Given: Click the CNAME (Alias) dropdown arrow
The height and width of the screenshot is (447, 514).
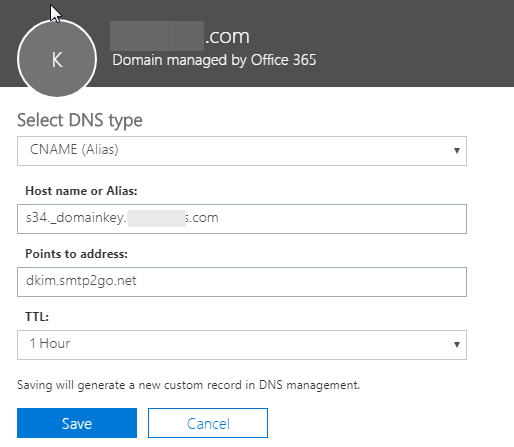Looking at the screenshot, I should pos(457,151).
